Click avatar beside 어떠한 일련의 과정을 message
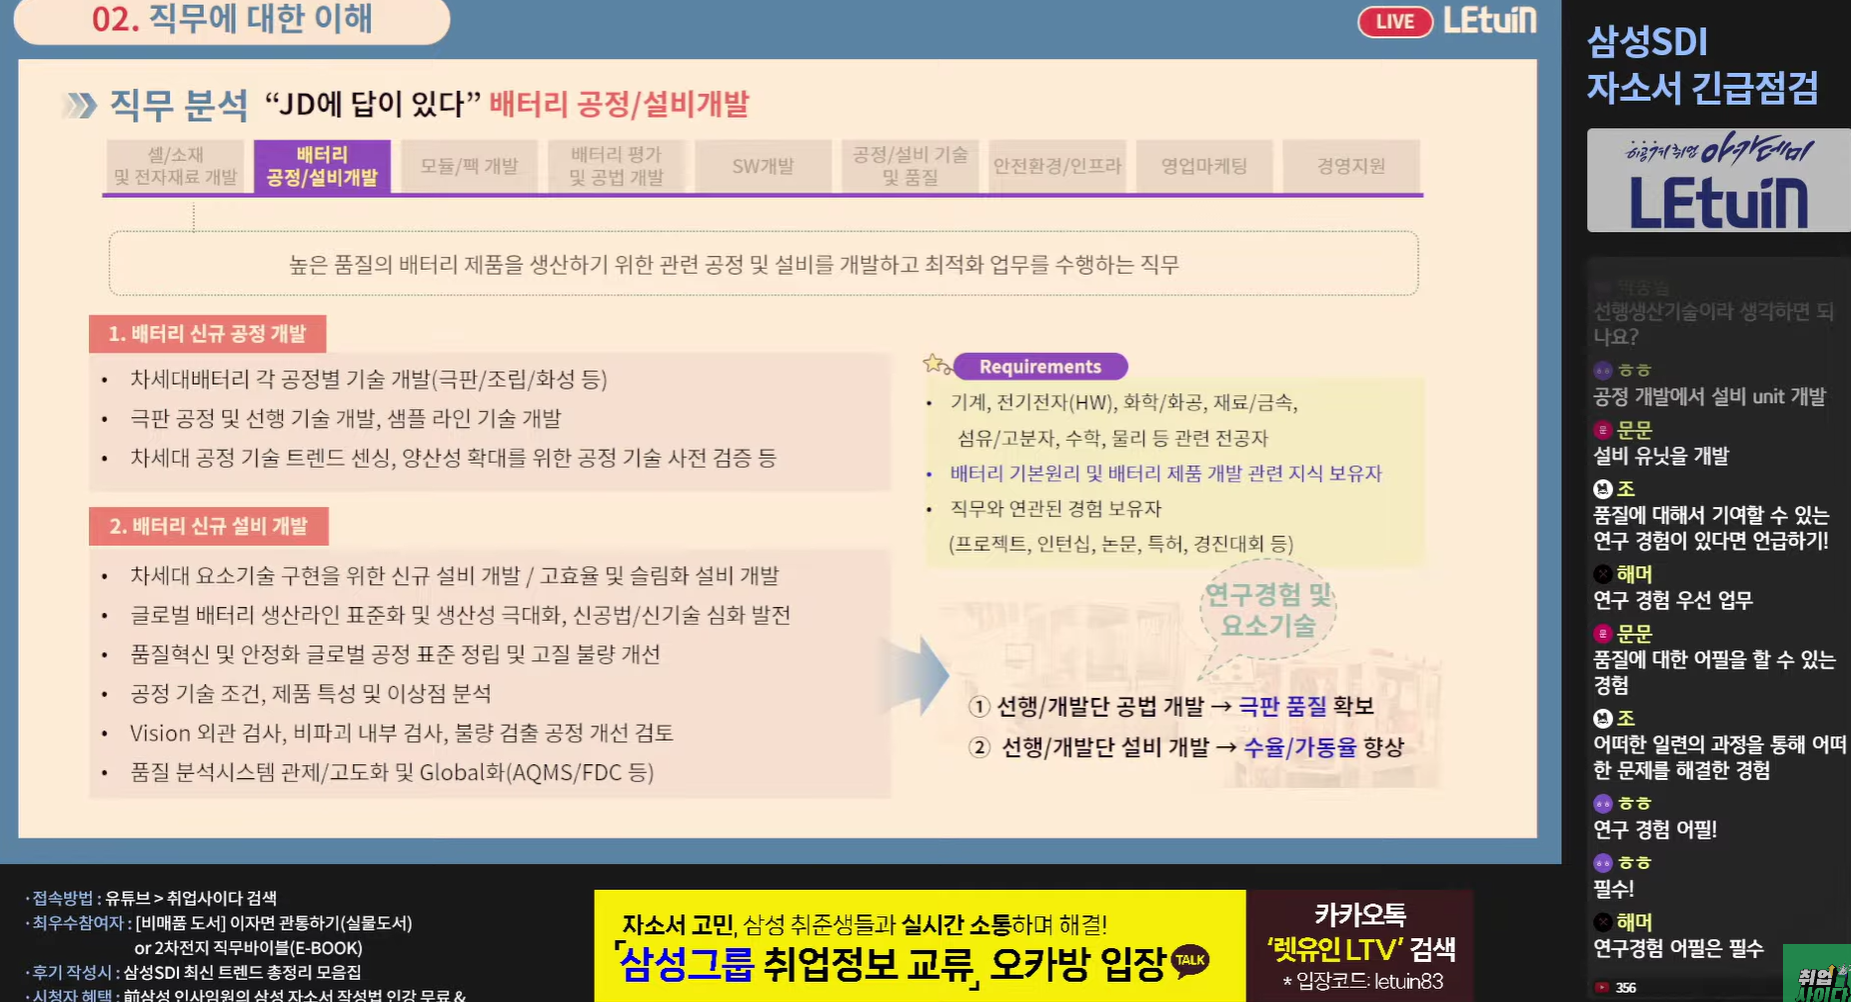This screenshot has height=1002, width=1851. (x=1603, y=718)
